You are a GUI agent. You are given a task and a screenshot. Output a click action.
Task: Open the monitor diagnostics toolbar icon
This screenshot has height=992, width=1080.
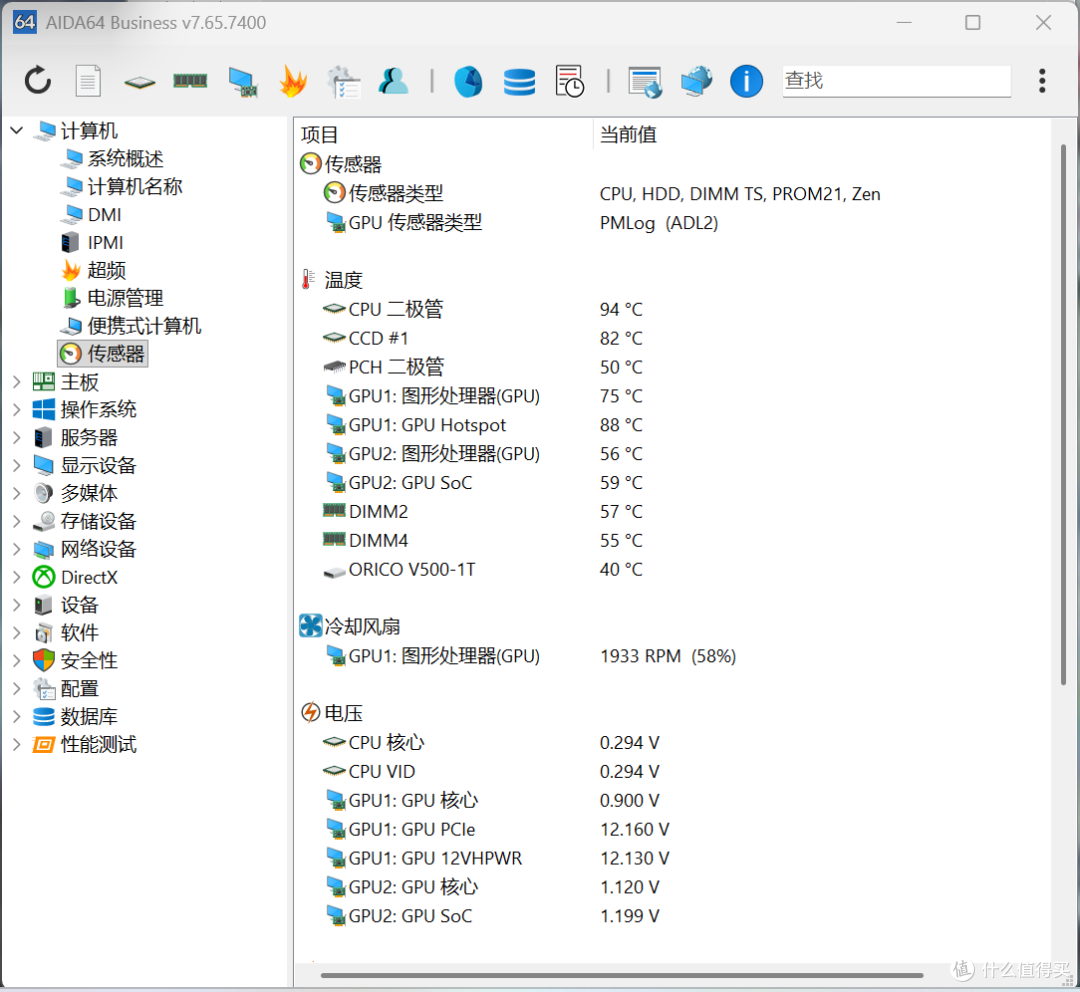point(242,82)
